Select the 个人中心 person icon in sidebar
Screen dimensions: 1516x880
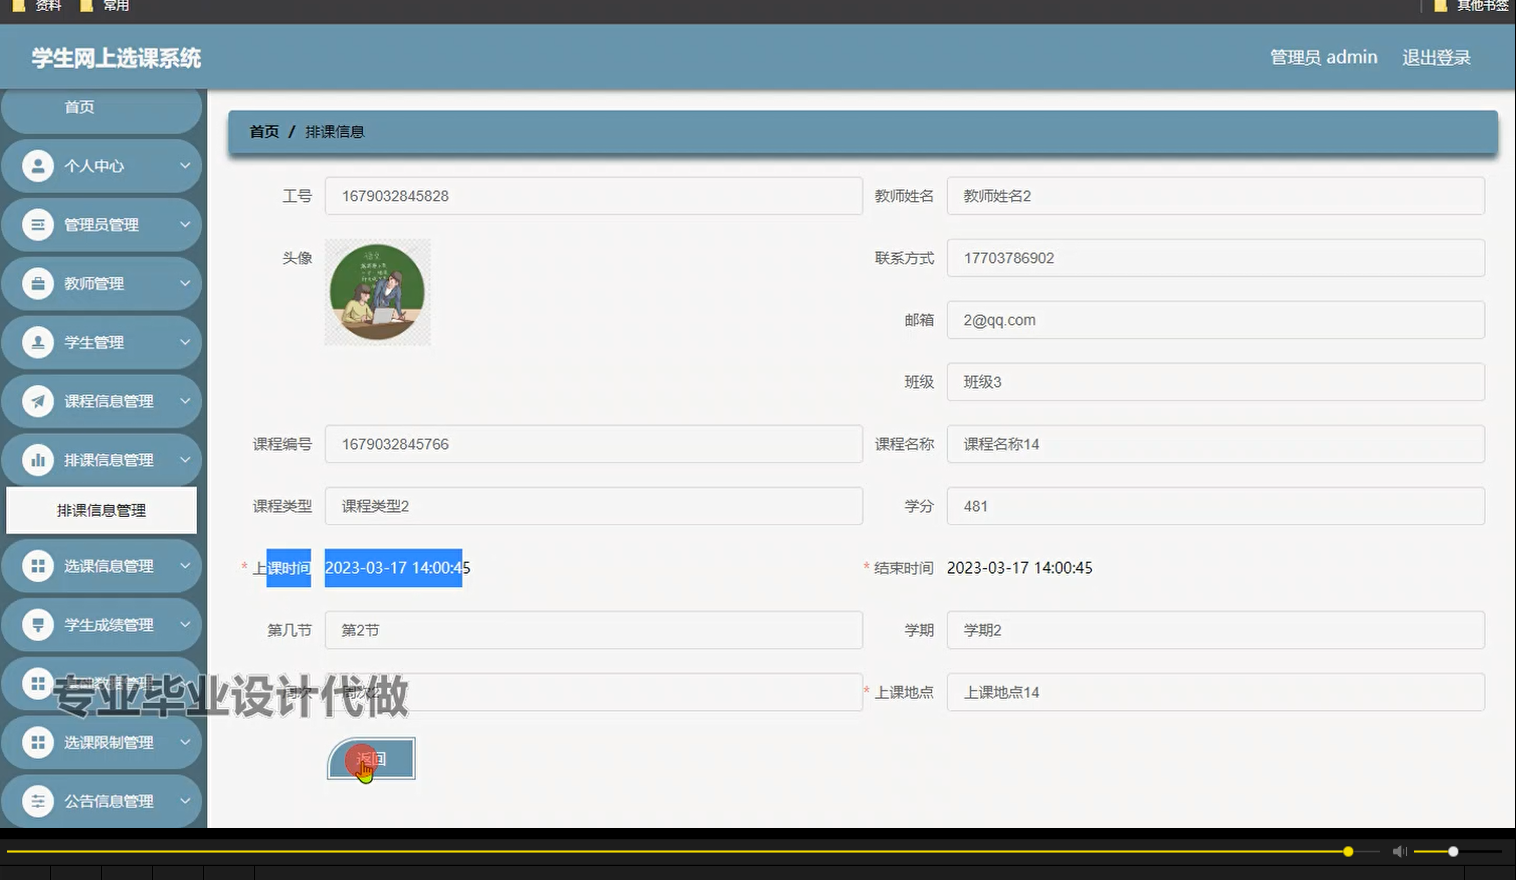point(37,165)
